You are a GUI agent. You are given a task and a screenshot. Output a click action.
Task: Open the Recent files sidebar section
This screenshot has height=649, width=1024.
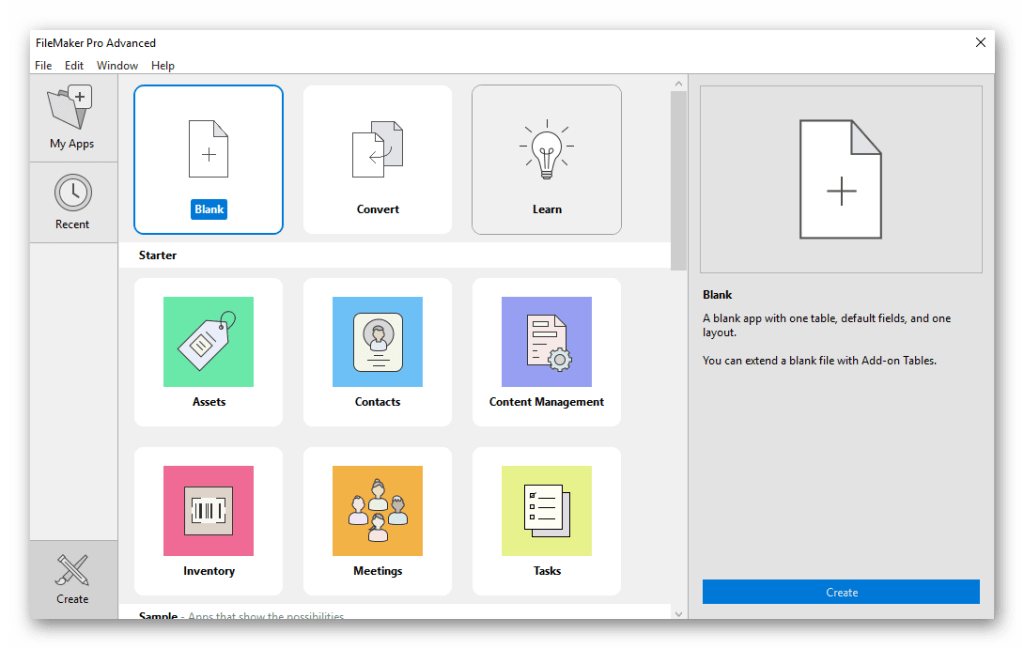pyautogui.click(x=73, y=202)
